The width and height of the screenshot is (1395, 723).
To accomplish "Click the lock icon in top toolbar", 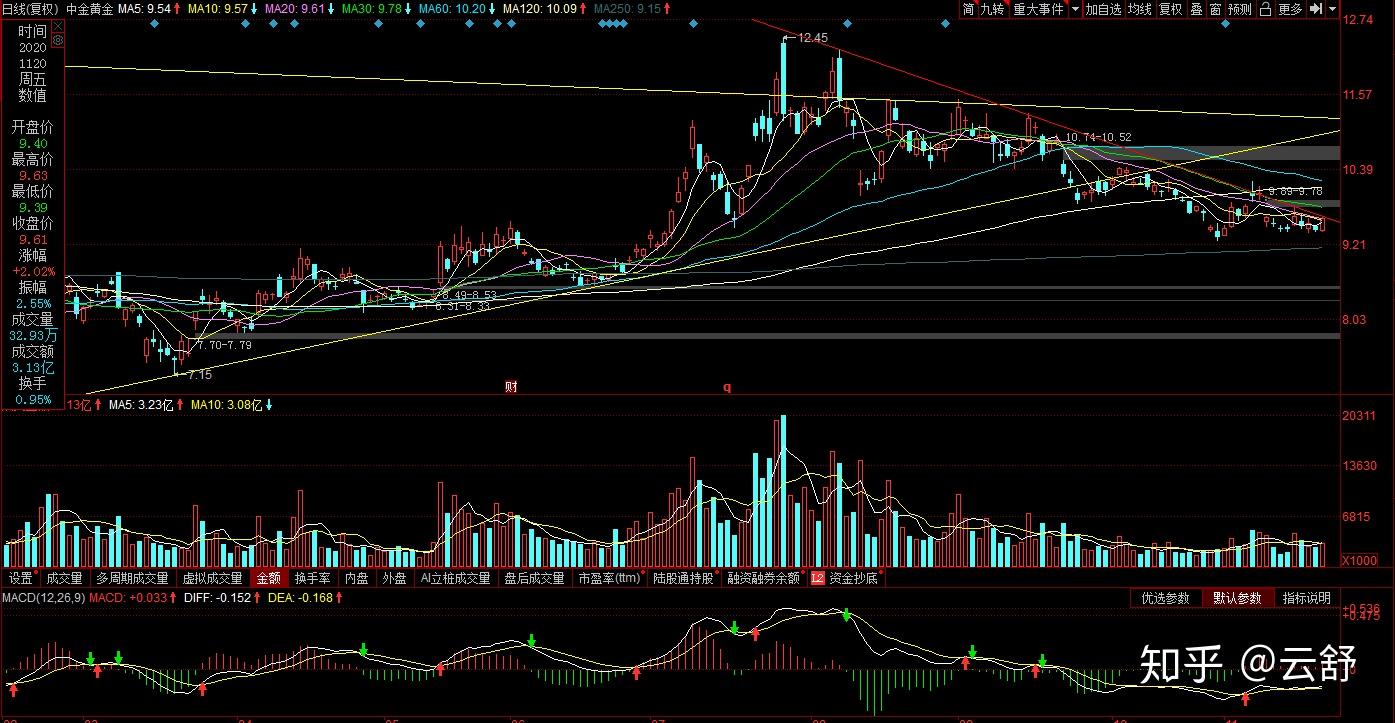I will pos(1265,9).
